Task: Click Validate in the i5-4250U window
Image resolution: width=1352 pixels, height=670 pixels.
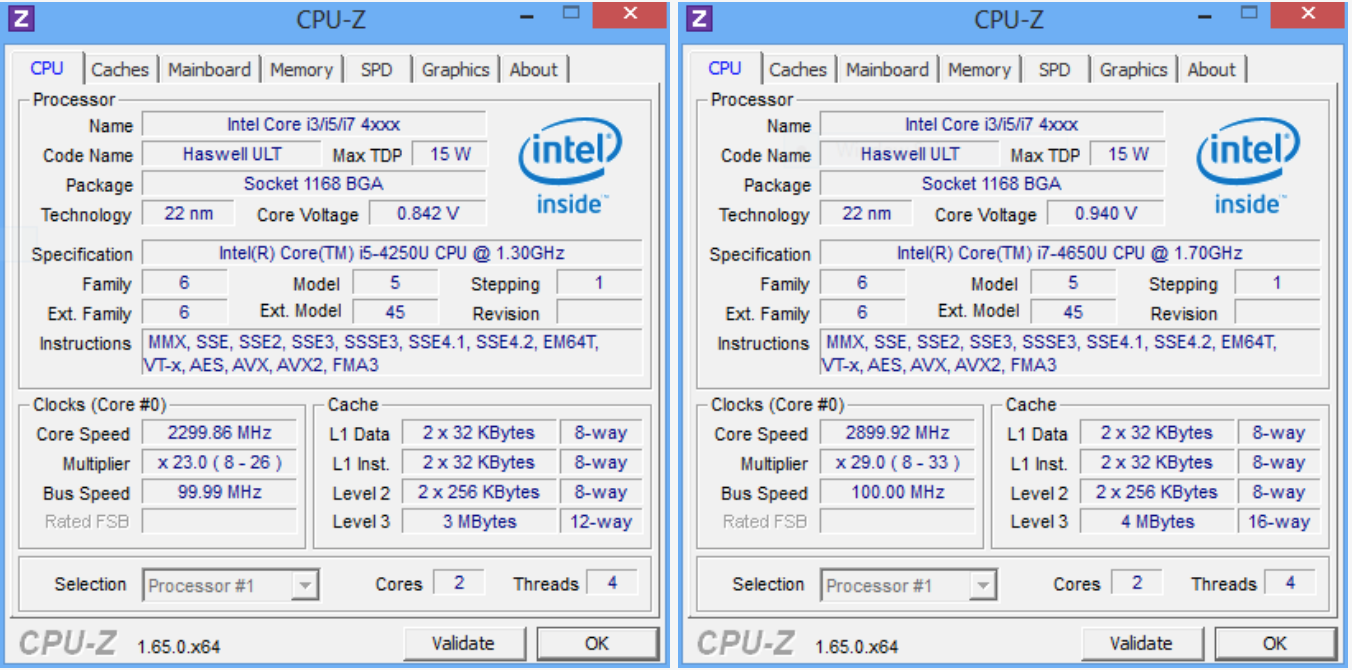Action: [x=463, y=643]
